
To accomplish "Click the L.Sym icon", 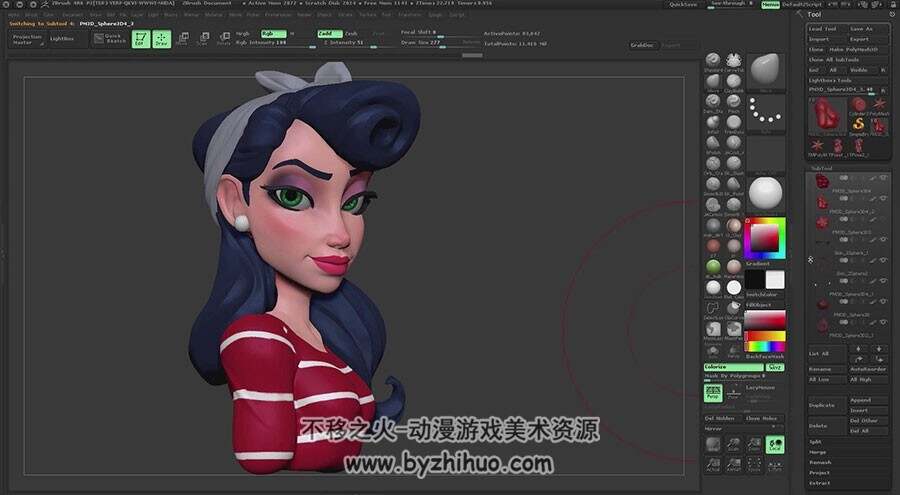I will pyautogui.click(x=775, y=465).
